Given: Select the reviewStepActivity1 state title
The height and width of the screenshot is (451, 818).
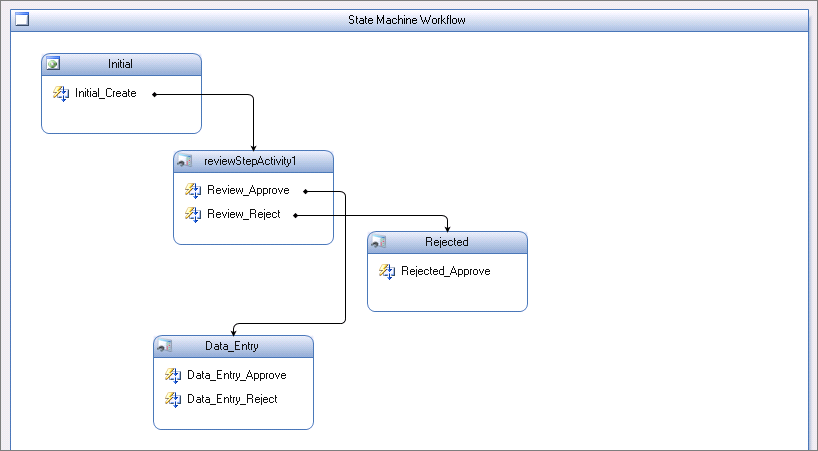Looking at the screenshot, I should point(250,161).
